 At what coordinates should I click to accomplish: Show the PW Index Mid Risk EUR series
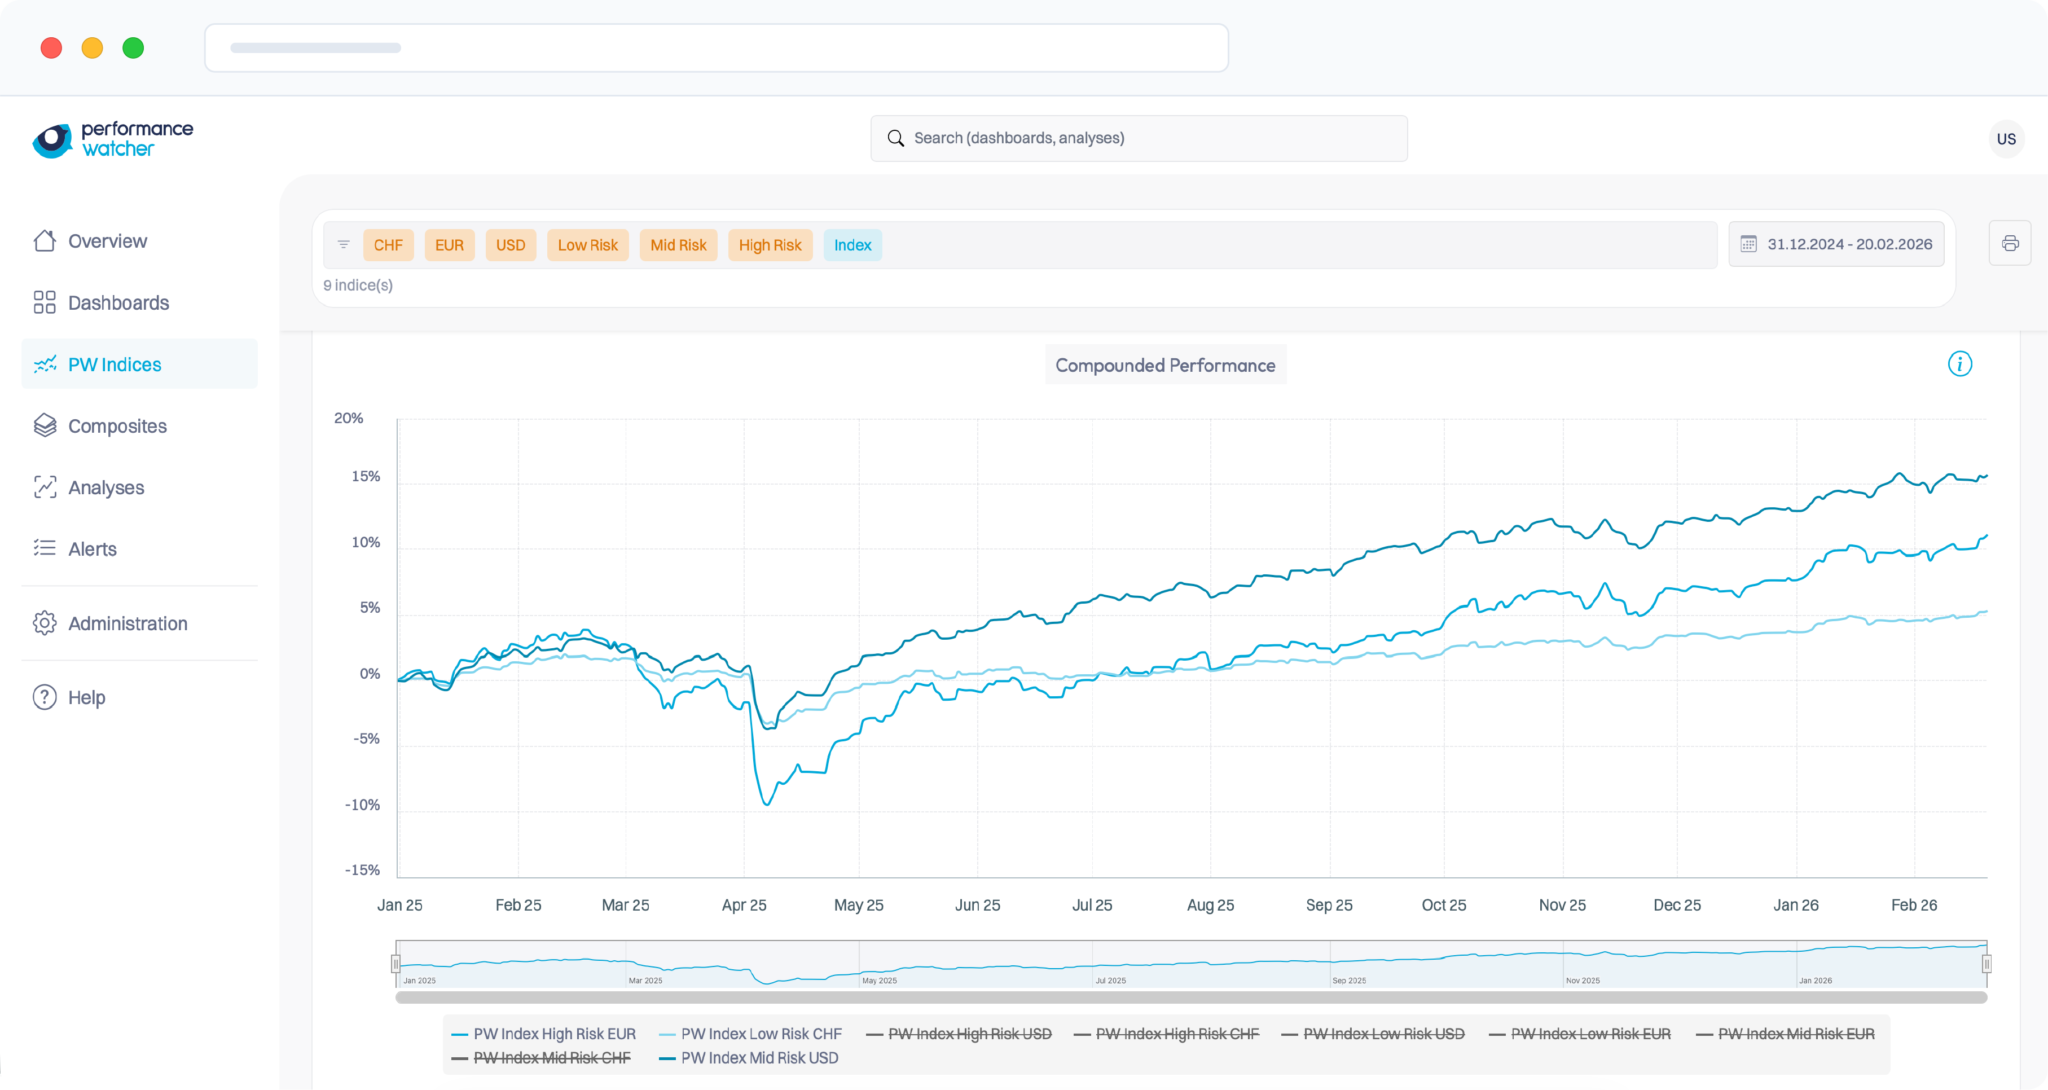[1795, 1034]
